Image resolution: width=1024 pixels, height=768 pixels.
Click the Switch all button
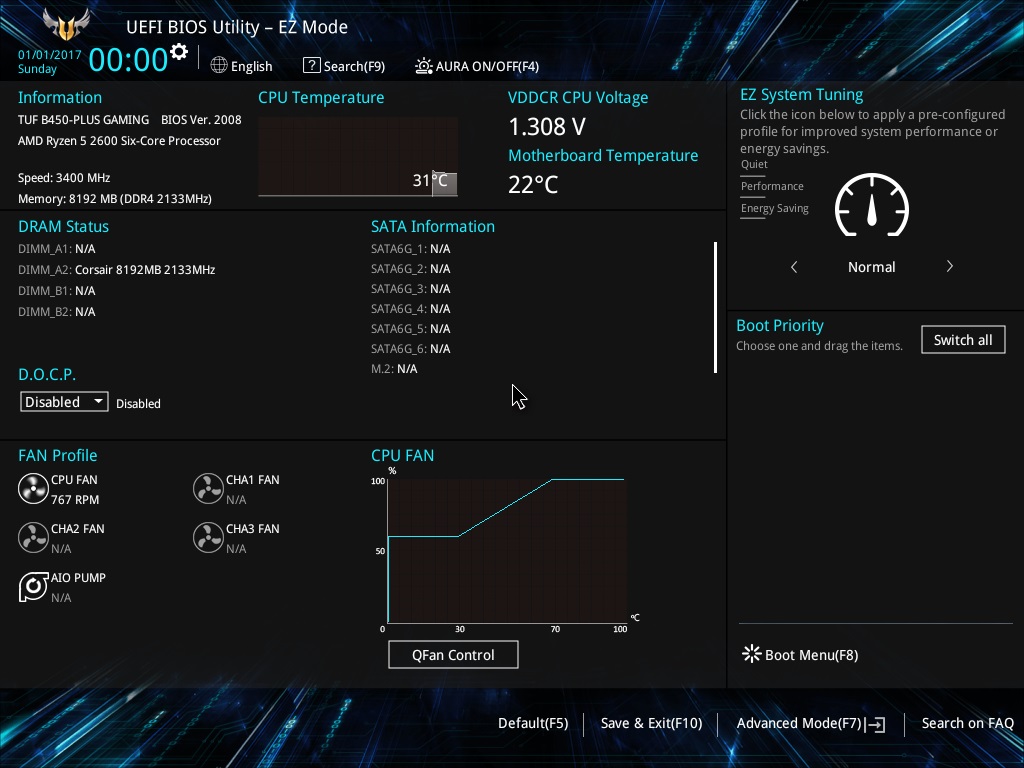coord(963,340)
